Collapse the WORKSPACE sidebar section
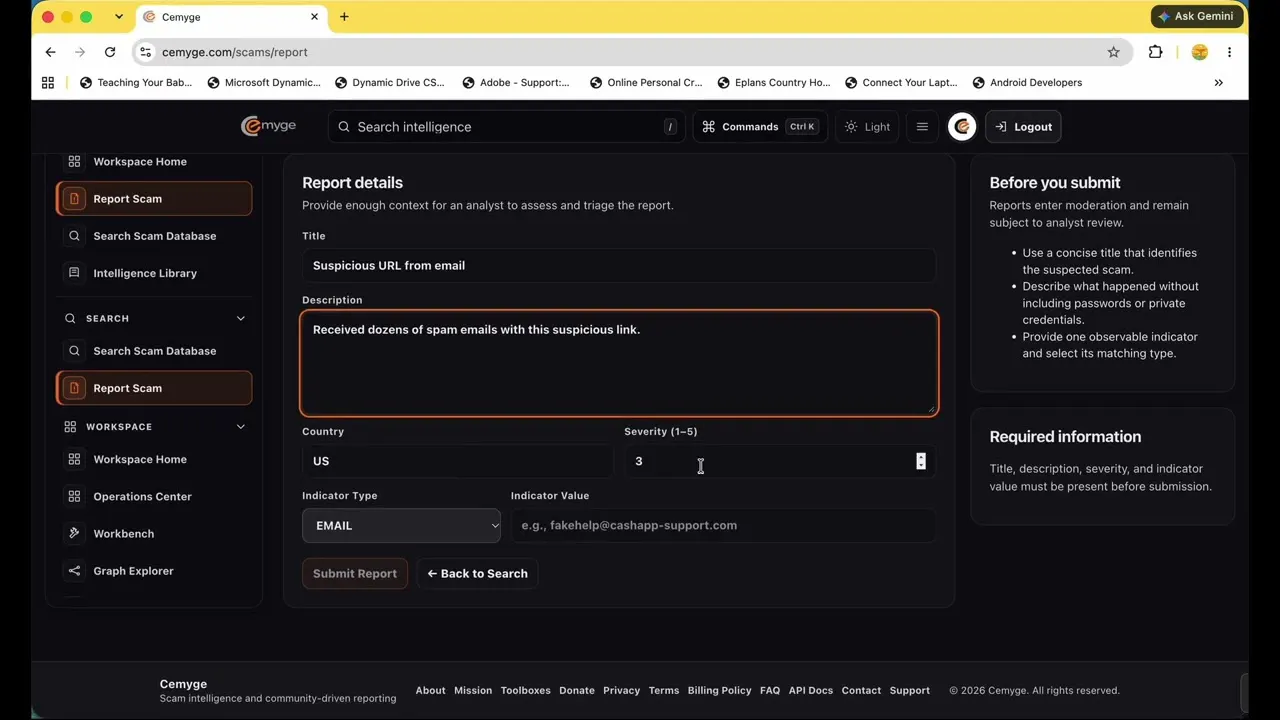 (240, 427)
